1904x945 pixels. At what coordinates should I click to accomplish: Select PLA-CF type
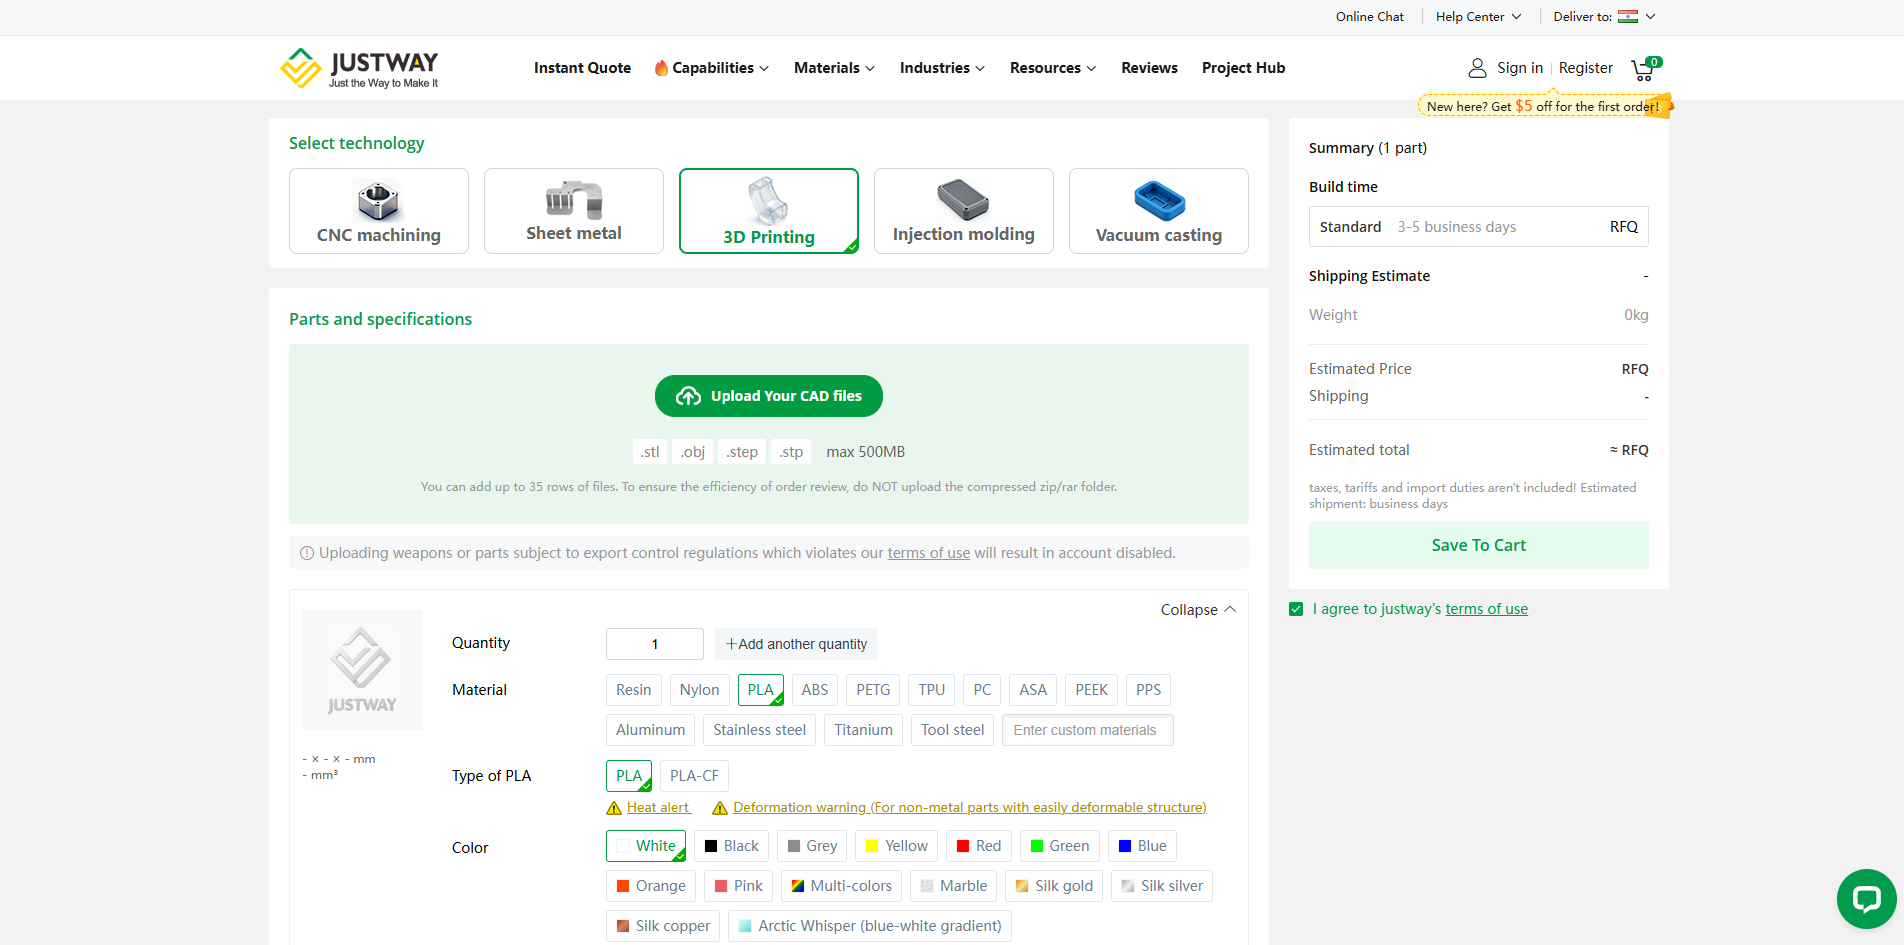coord(694,776)
